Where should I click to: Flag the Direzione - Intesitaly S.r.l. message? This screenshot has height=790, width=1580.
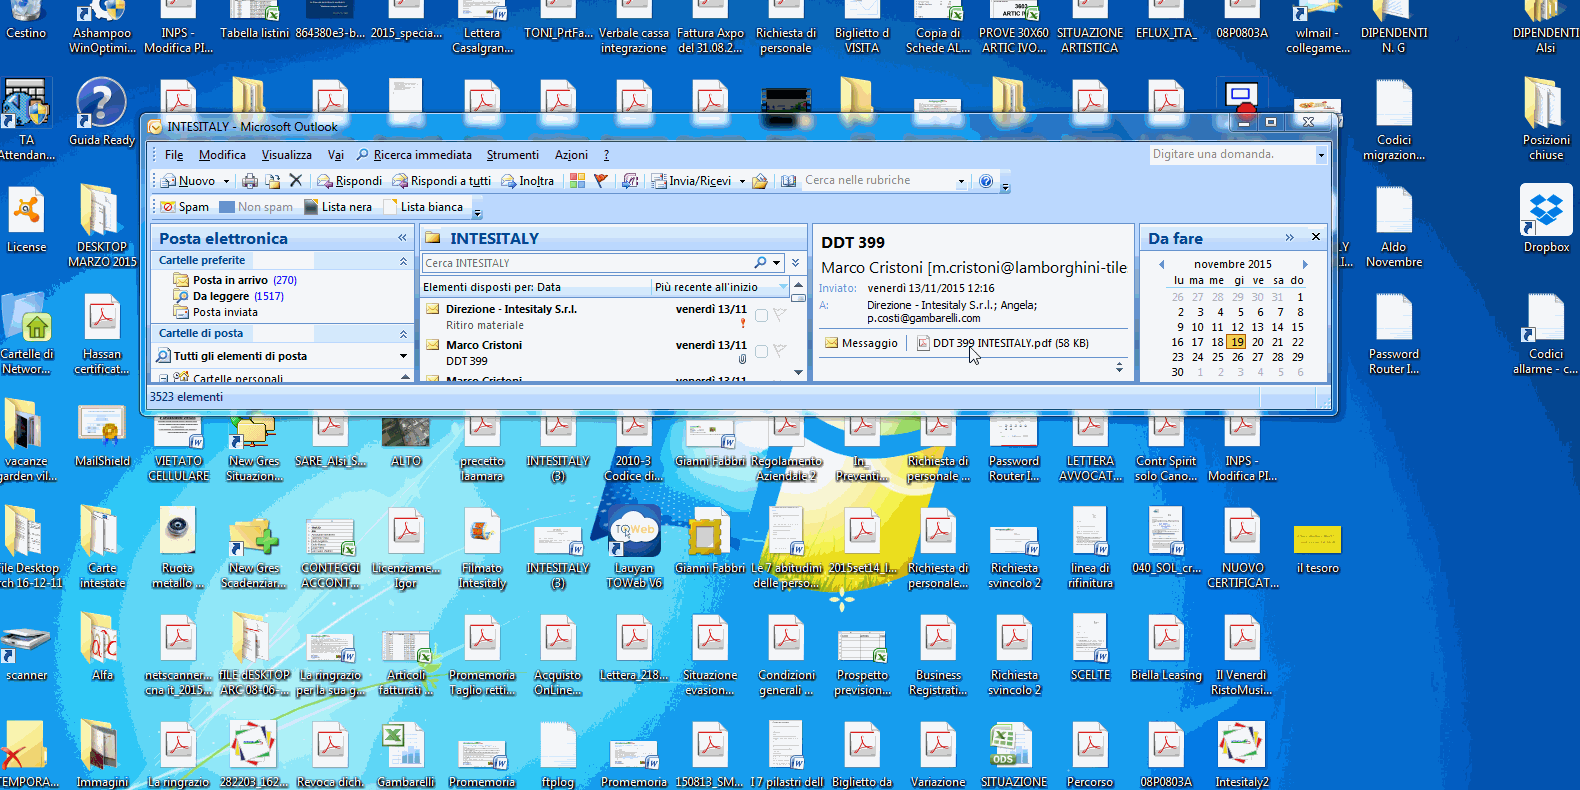(x=780, y=315)
